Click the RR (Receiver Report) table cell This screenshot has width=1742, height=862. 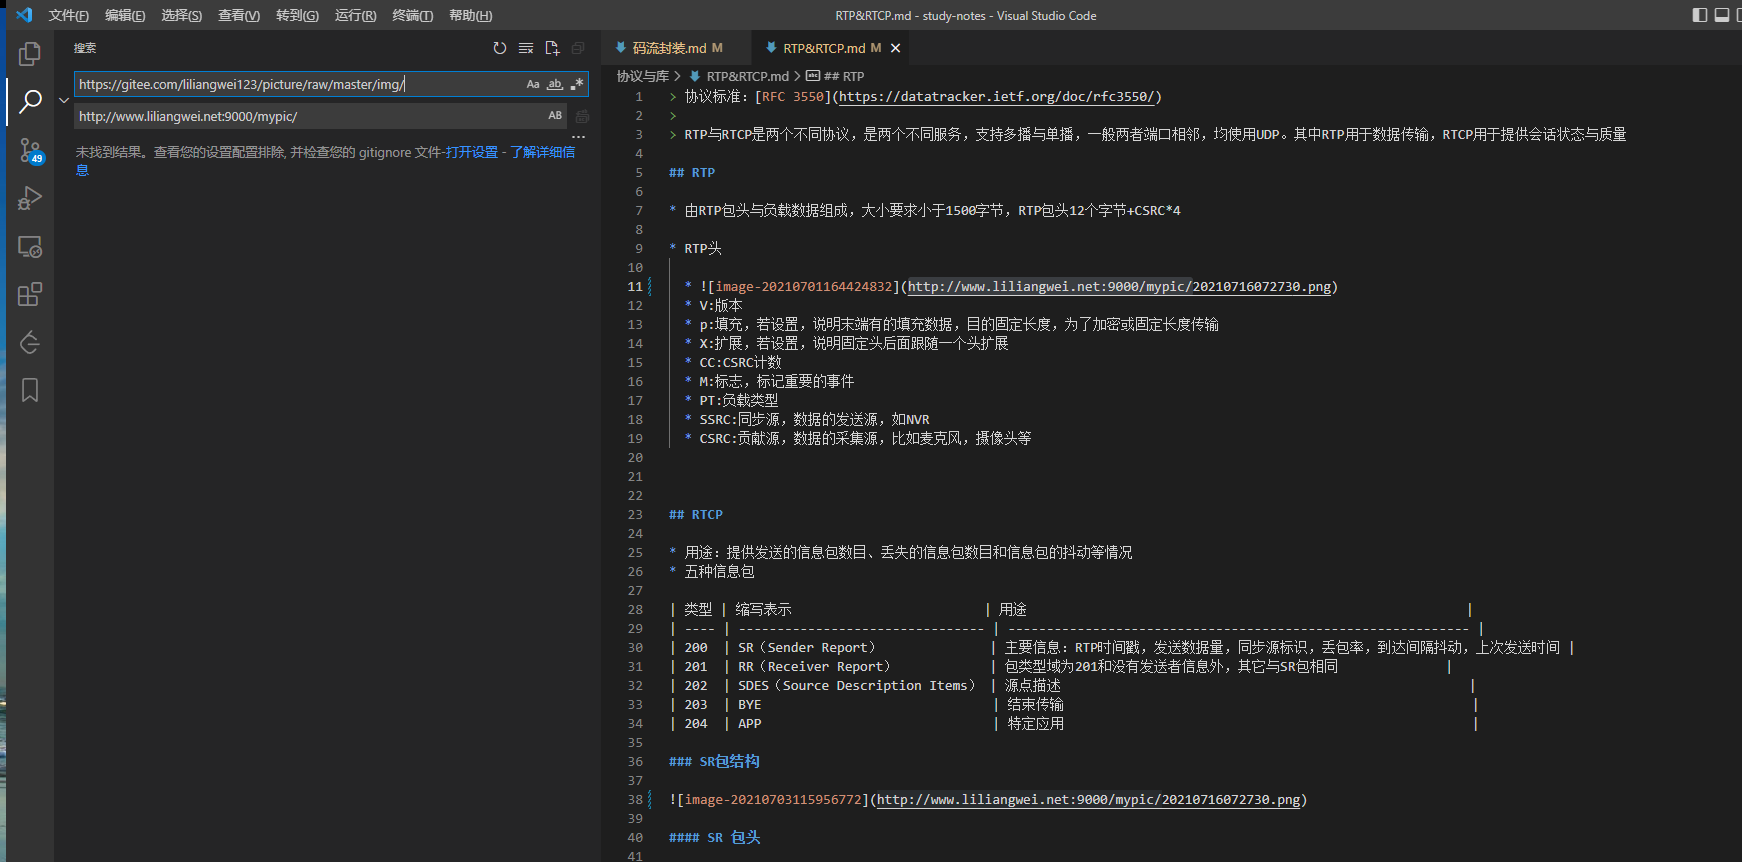coord(814,667)
